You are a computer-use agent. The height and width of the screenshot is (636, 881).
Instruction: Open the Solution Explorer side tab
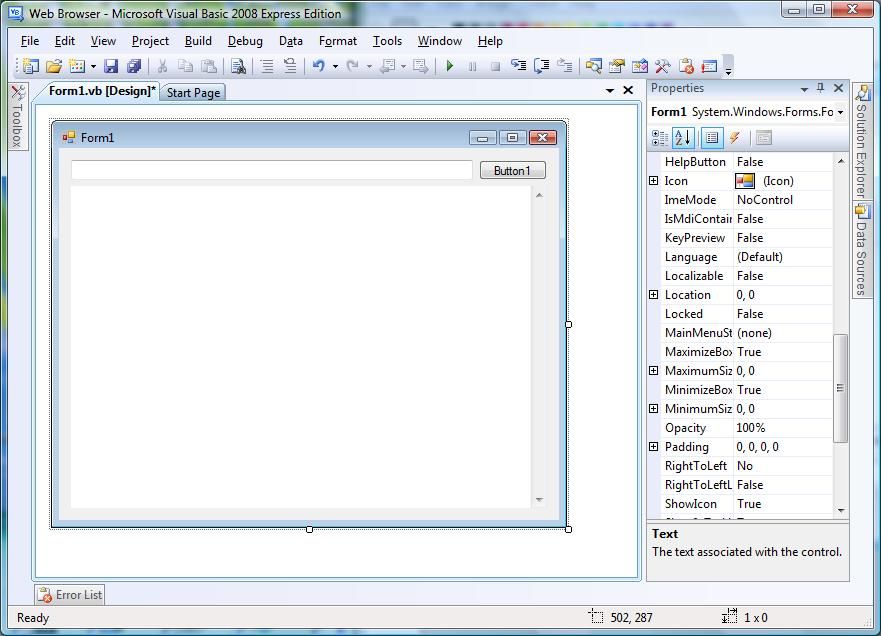862,142
